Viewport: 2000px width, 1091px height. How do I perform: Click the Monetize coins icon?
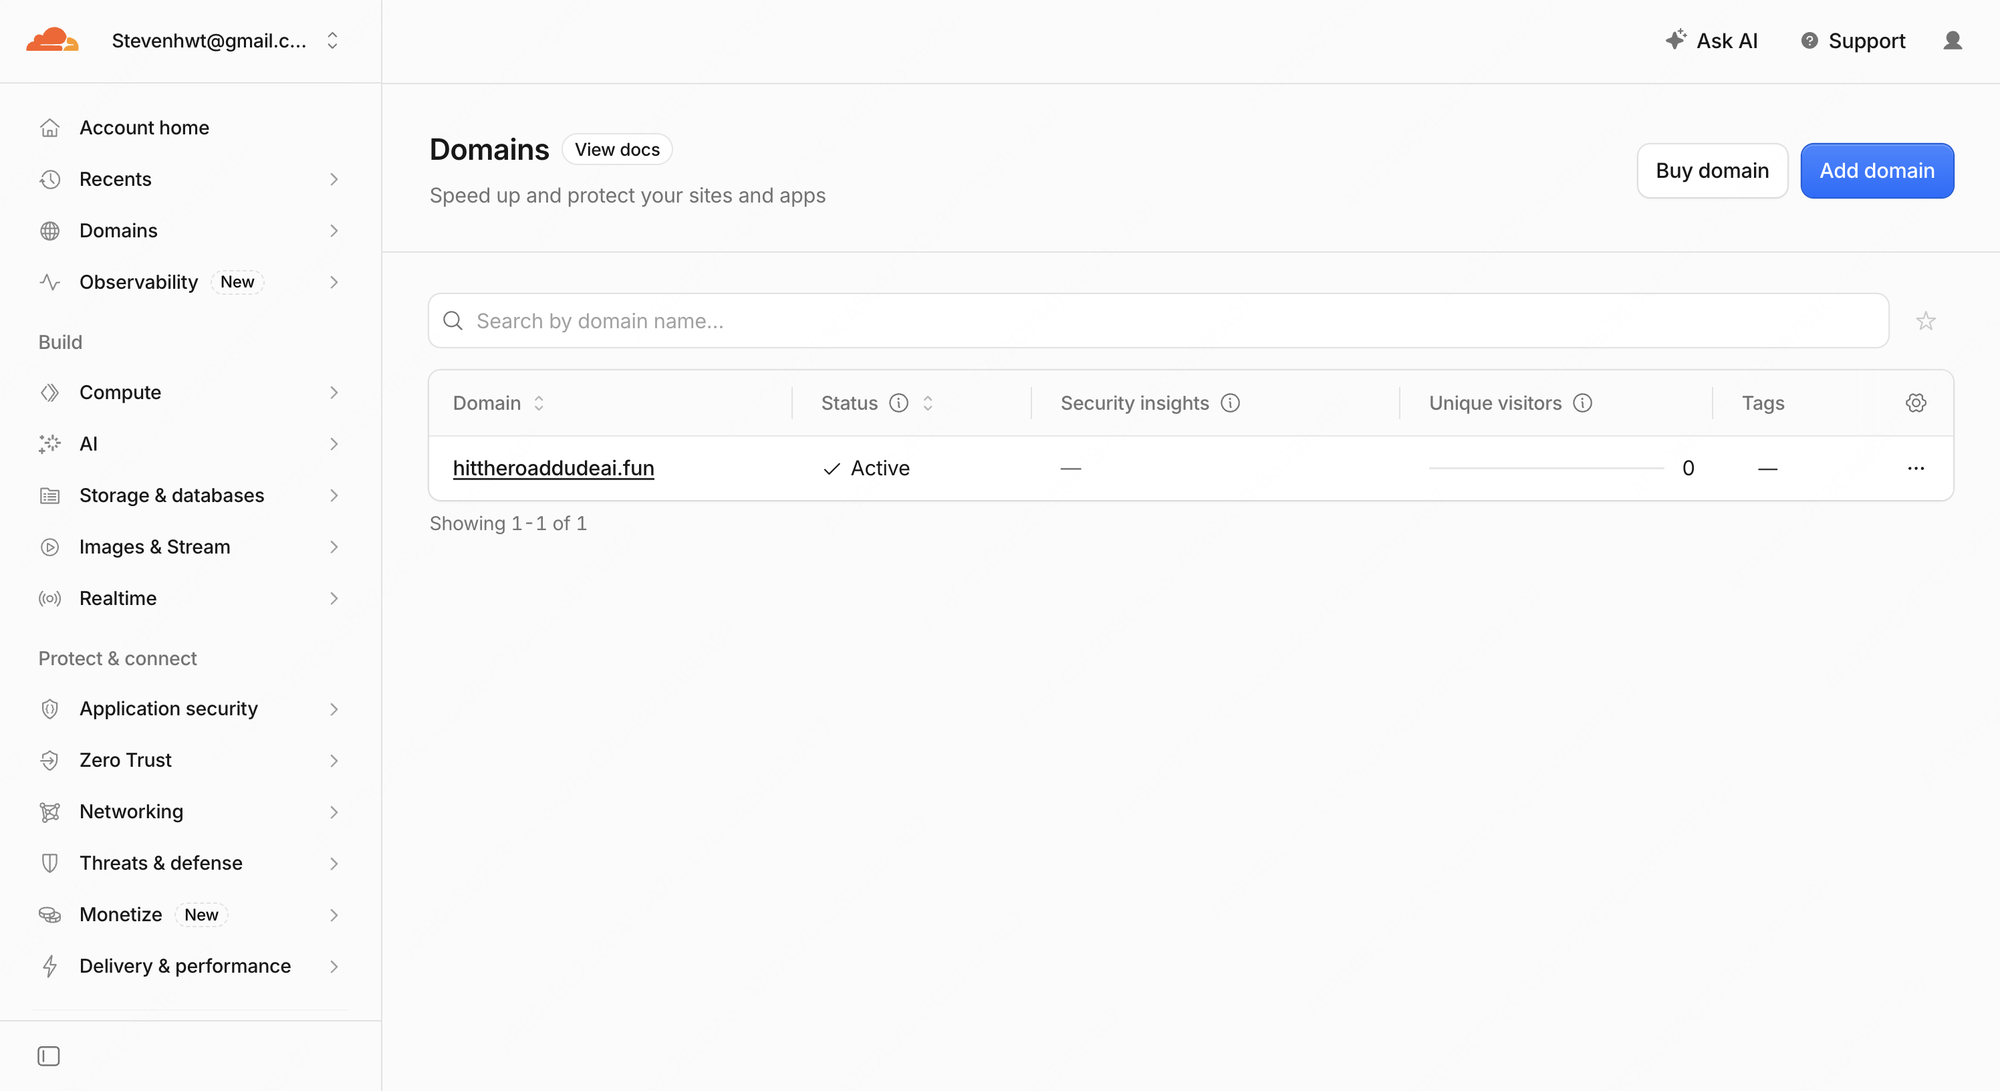pos(50,915)
